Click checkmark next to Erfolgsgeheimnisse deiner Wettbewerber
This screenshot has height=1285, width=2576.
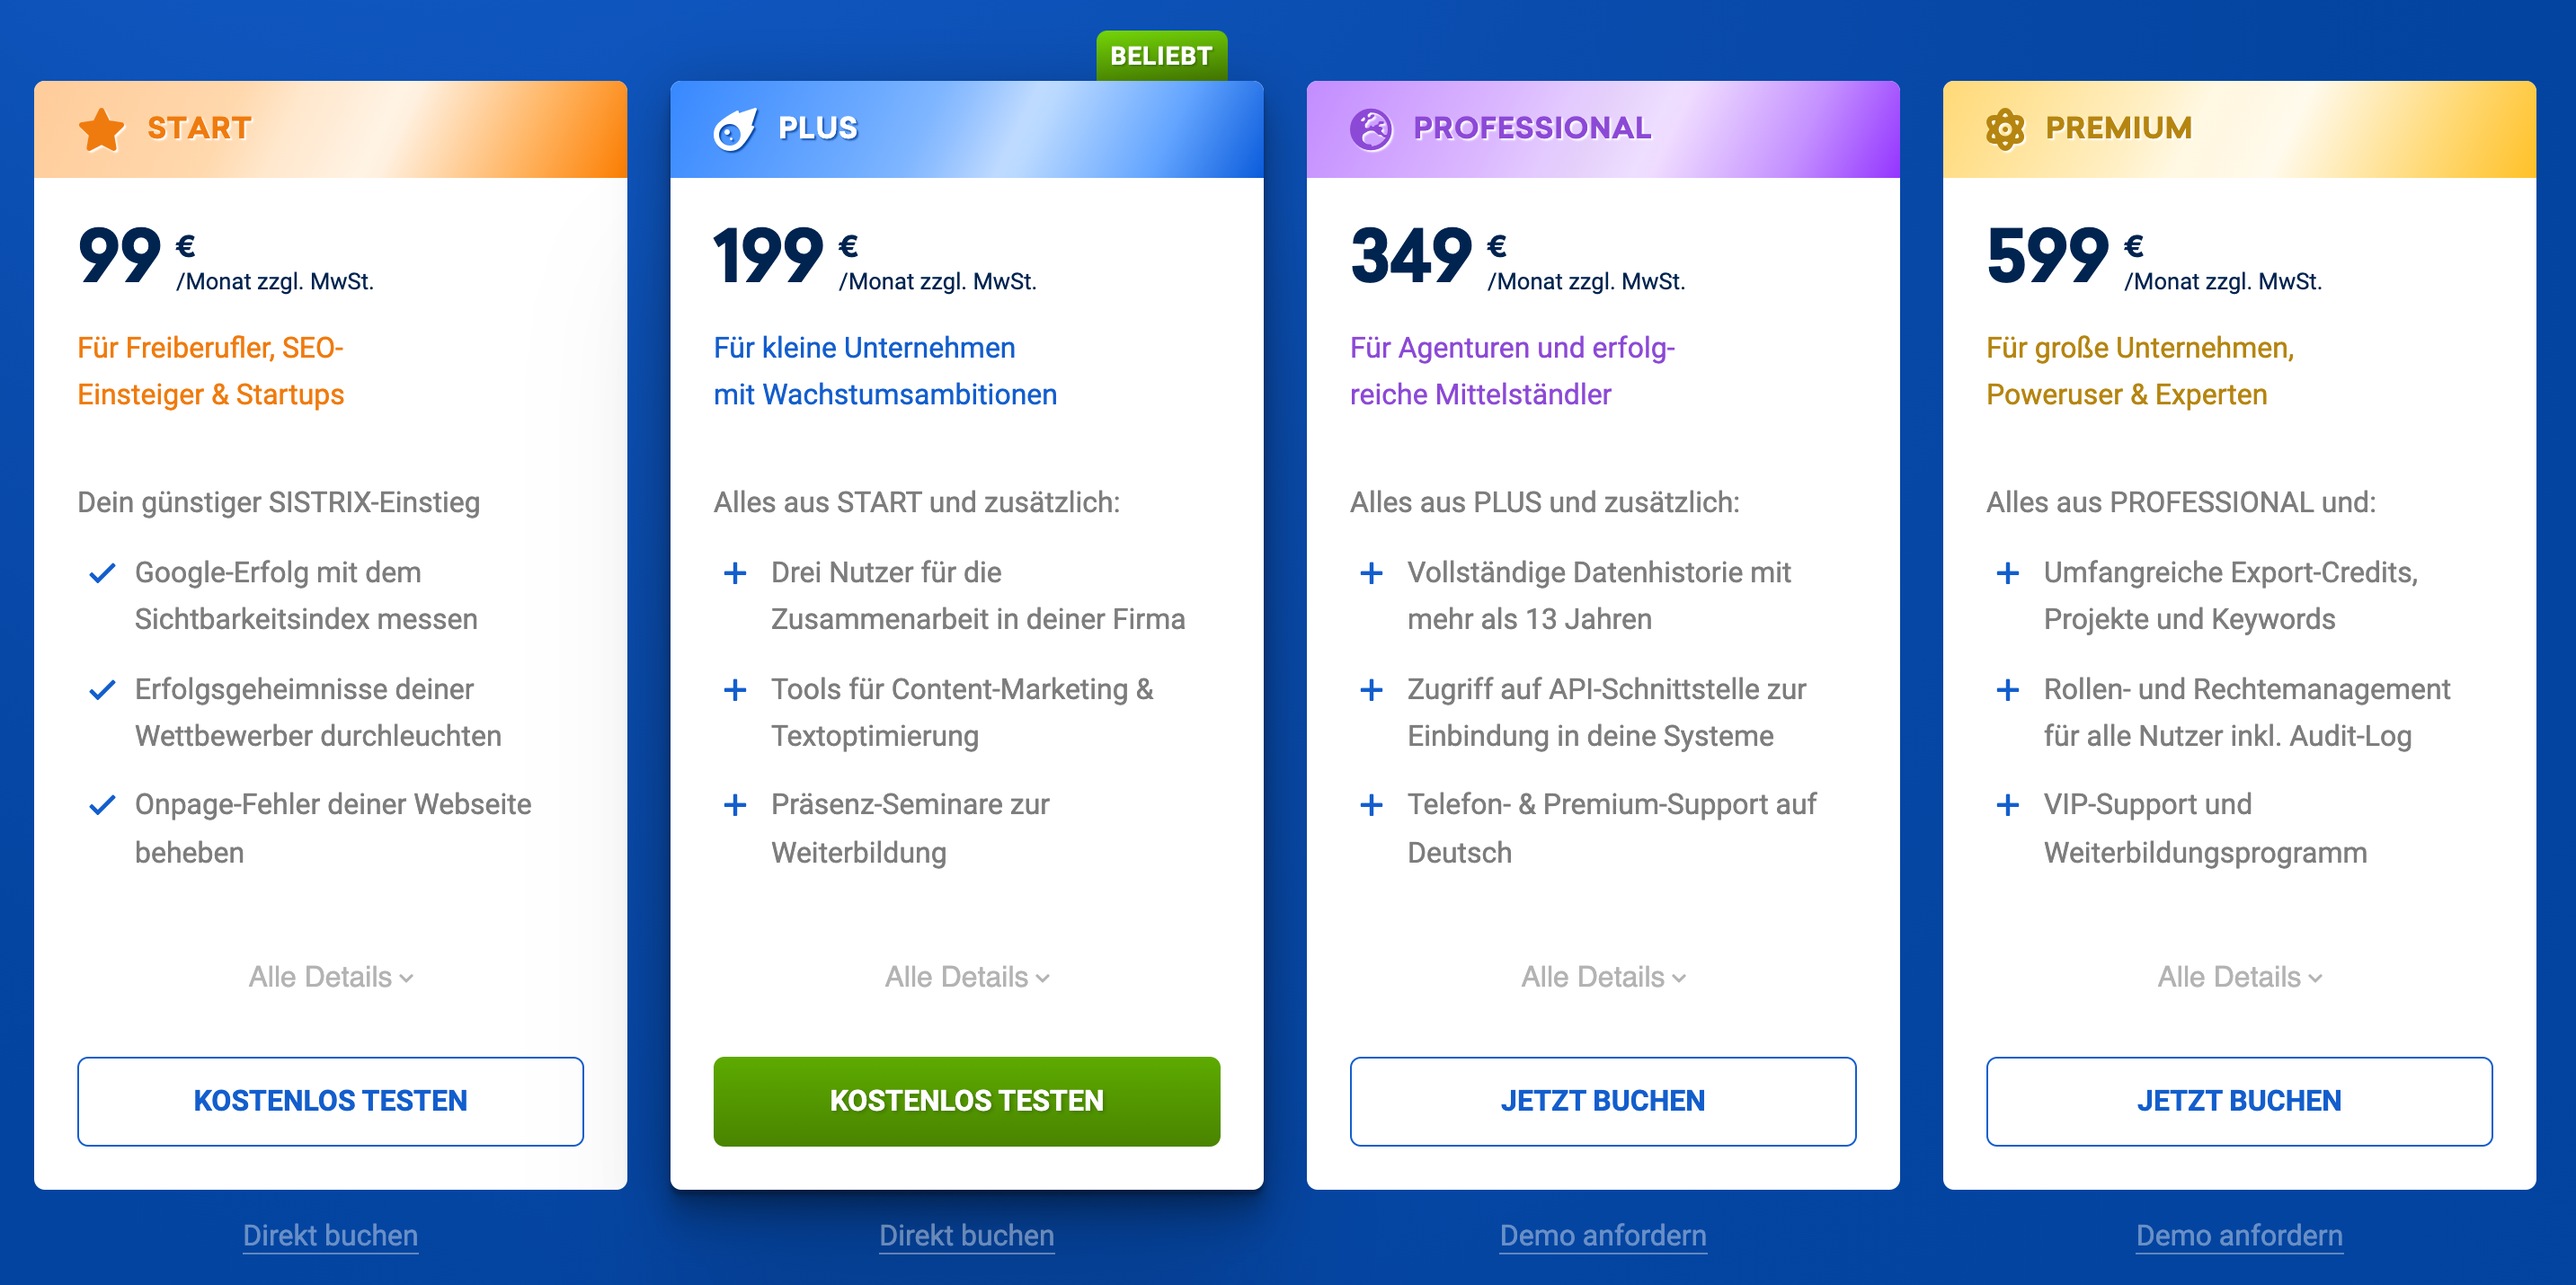[x=102, y=690]
